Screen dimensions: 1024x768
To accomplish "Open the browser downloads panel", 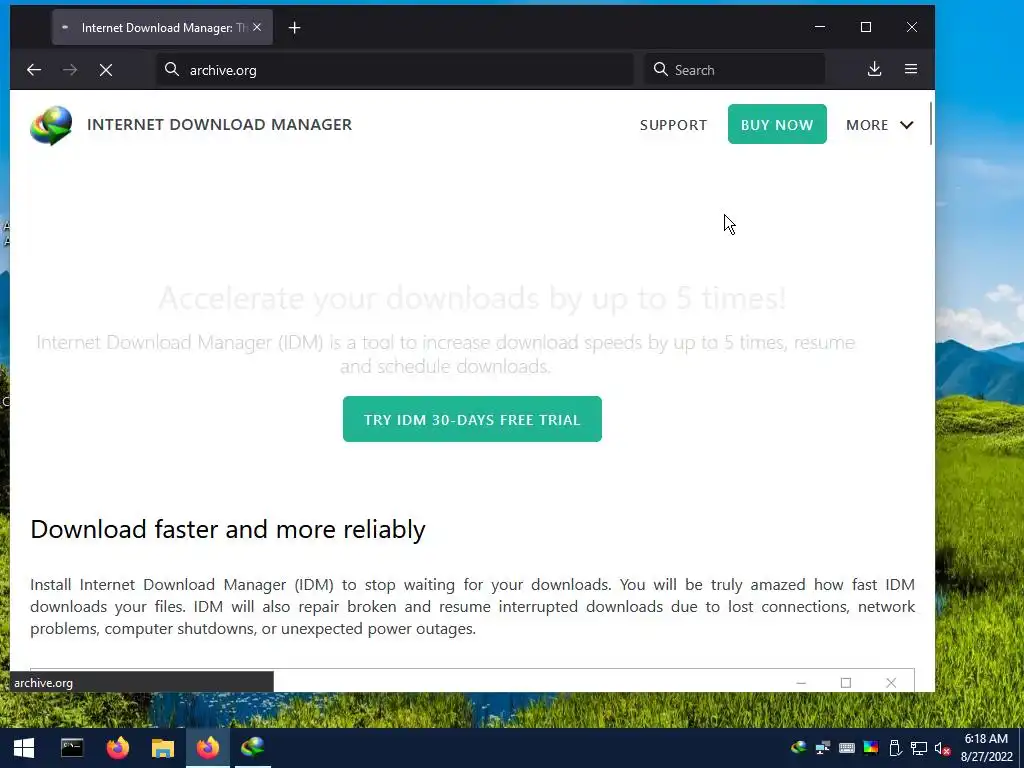I will [x=874, y=69].
